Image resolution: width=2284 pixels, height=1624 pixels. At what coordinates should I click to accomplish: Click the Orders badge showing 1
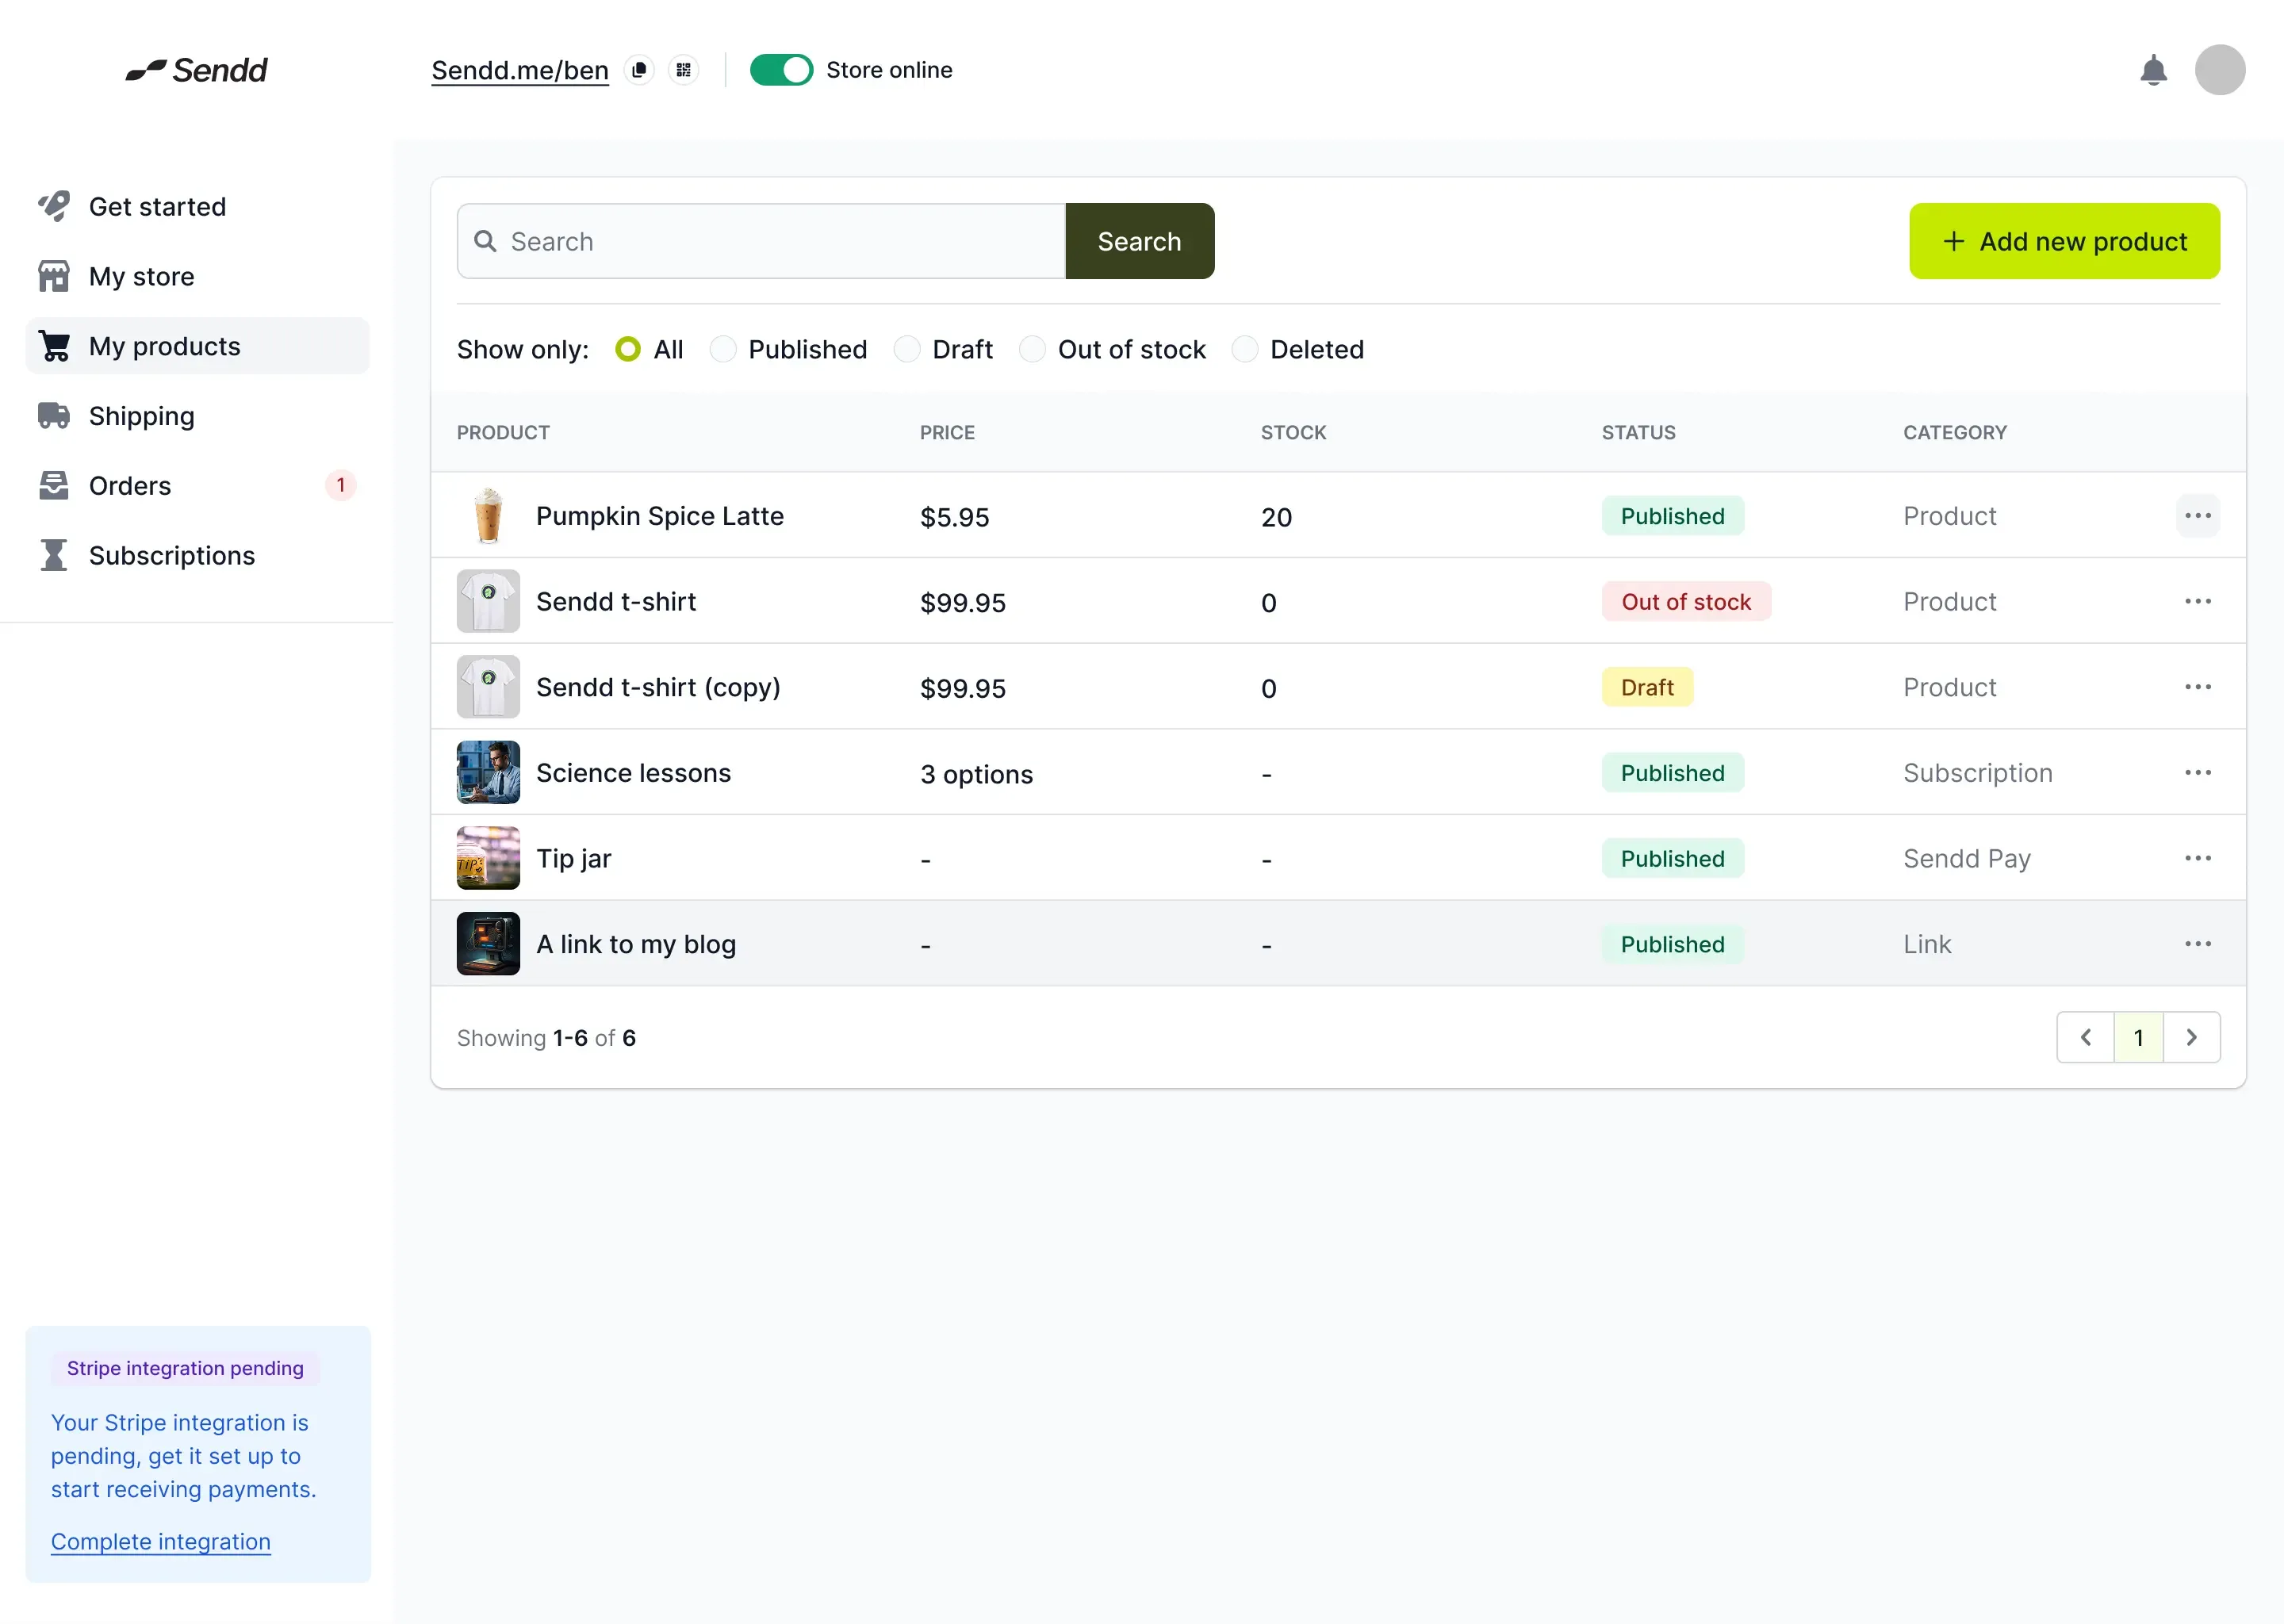point(341,485)
